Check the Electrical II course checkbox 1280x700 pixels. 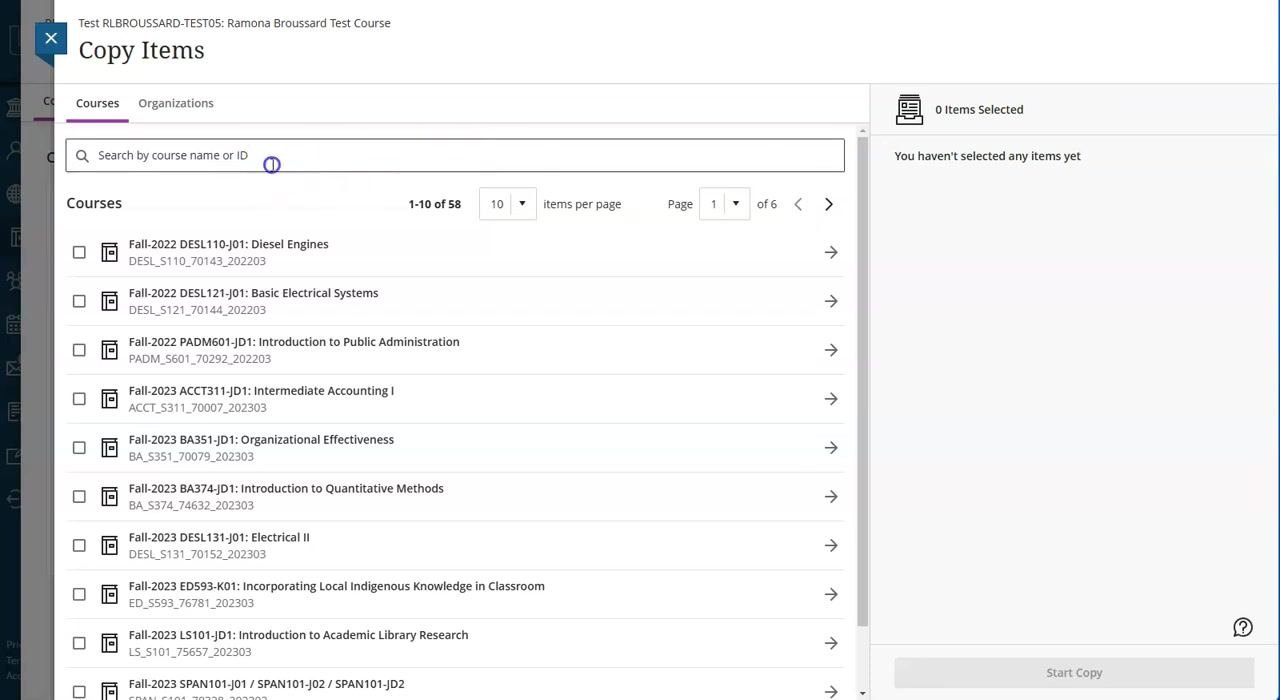click(x=79, y=546)
